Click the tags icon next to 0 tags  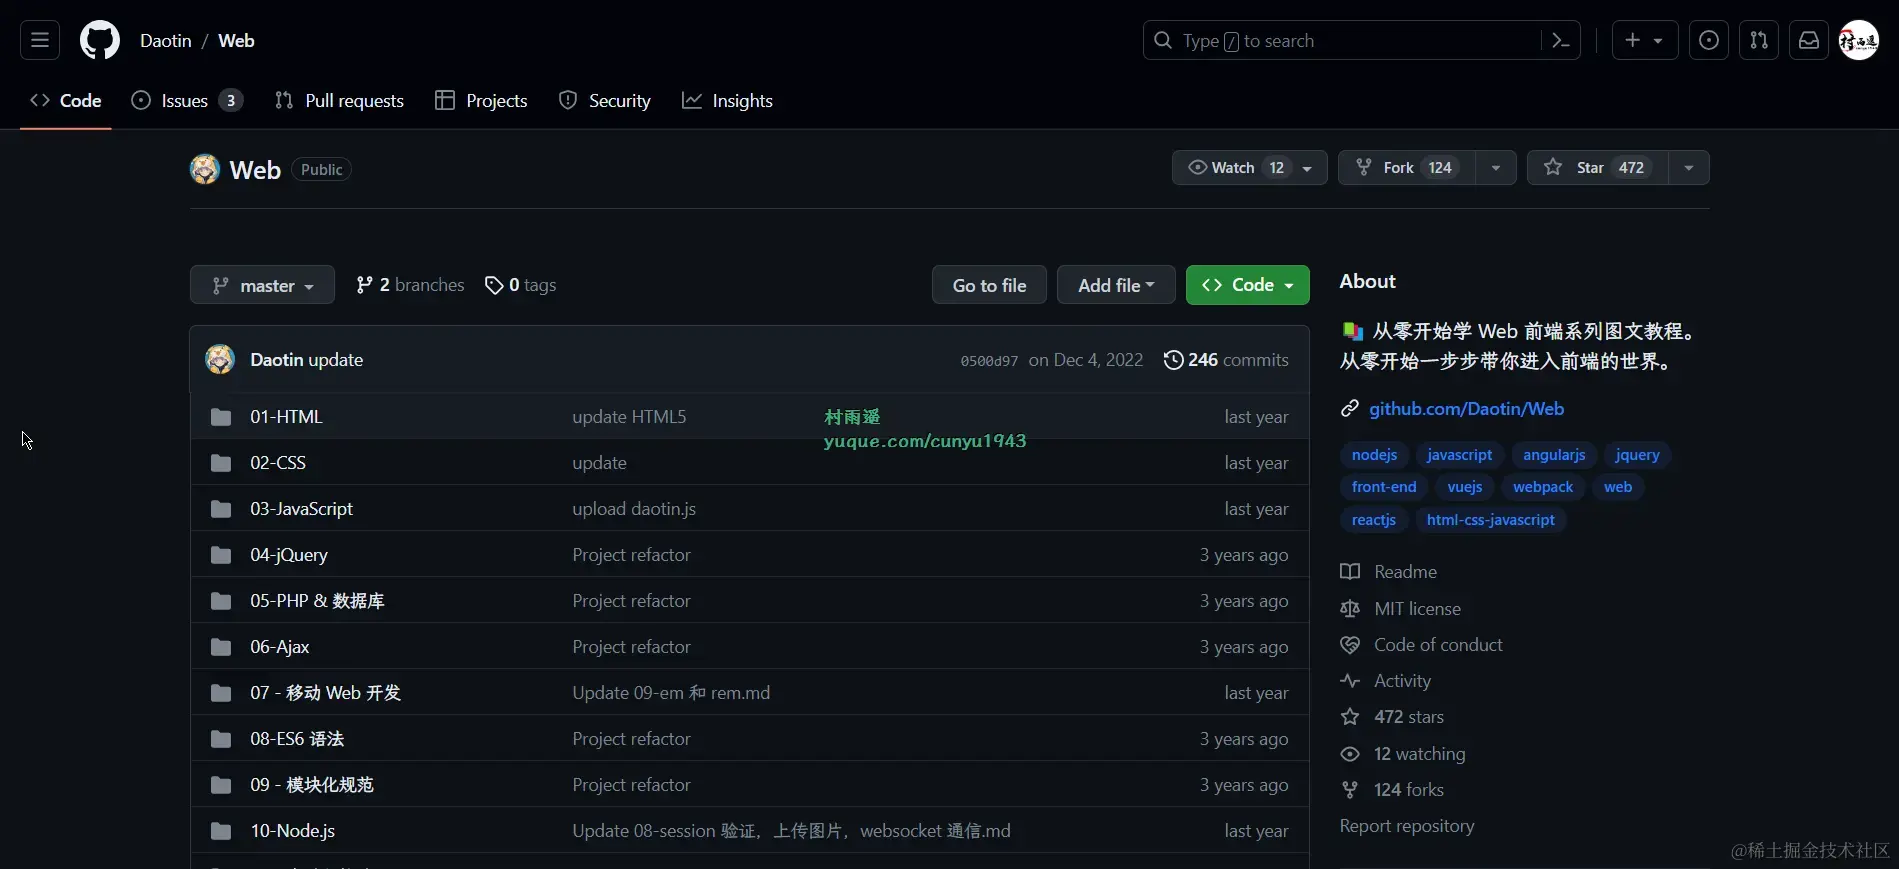[x=494, y=286]
